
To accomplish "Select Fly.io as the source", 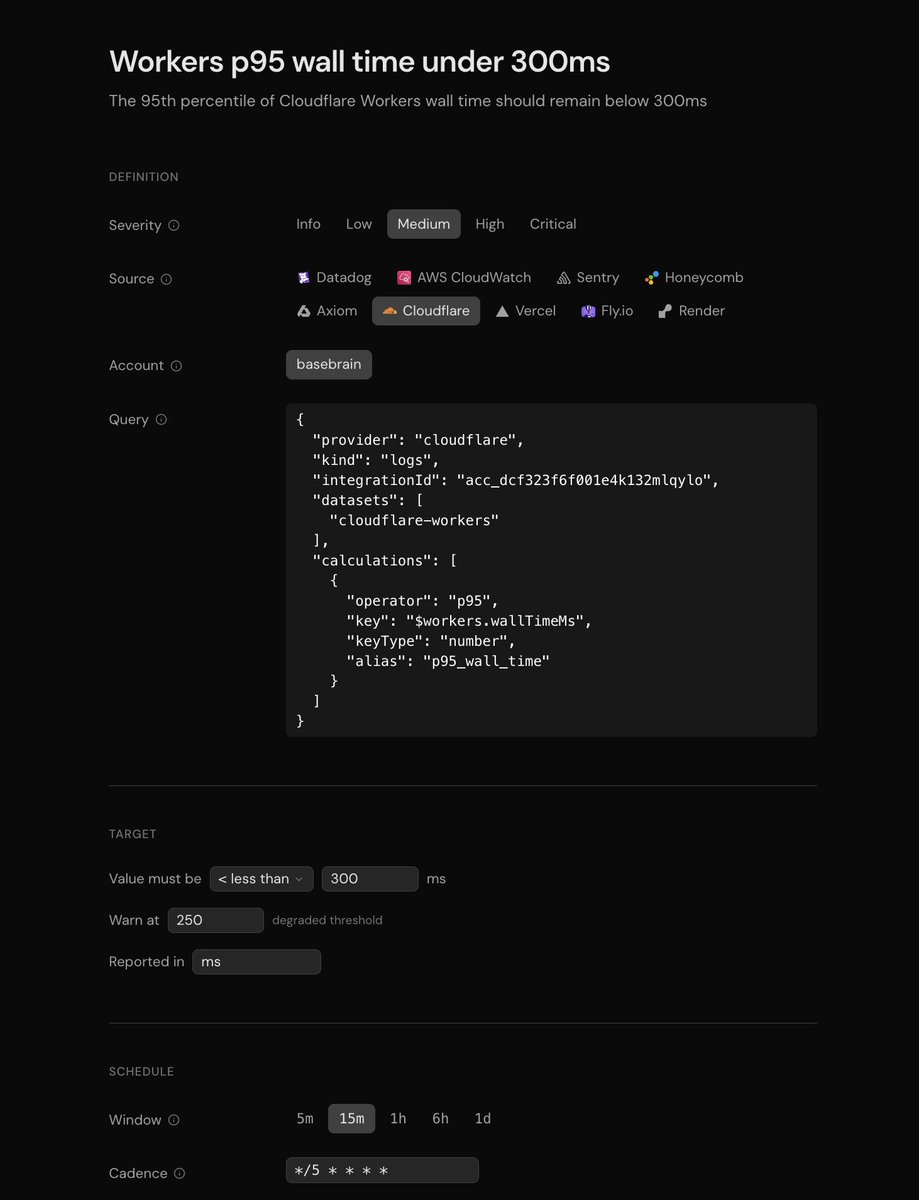I will 607,311.
